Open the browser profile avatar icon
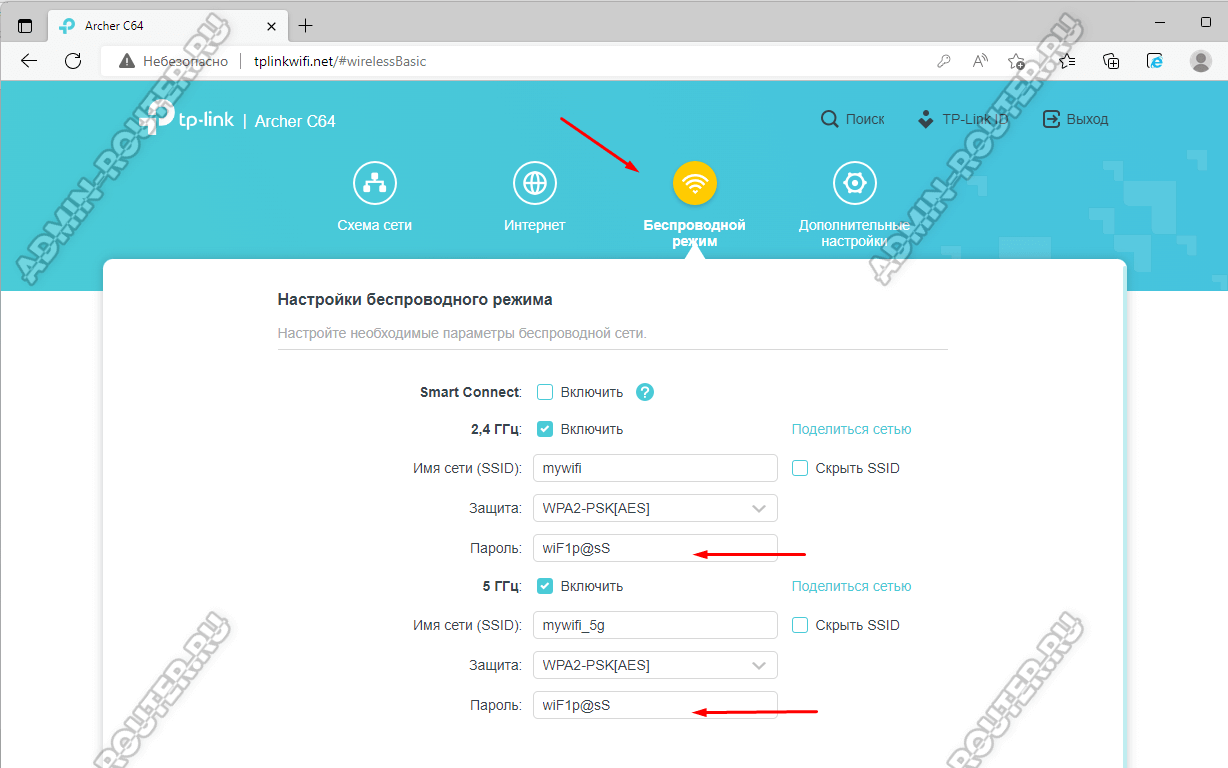 coord(1201,61)
